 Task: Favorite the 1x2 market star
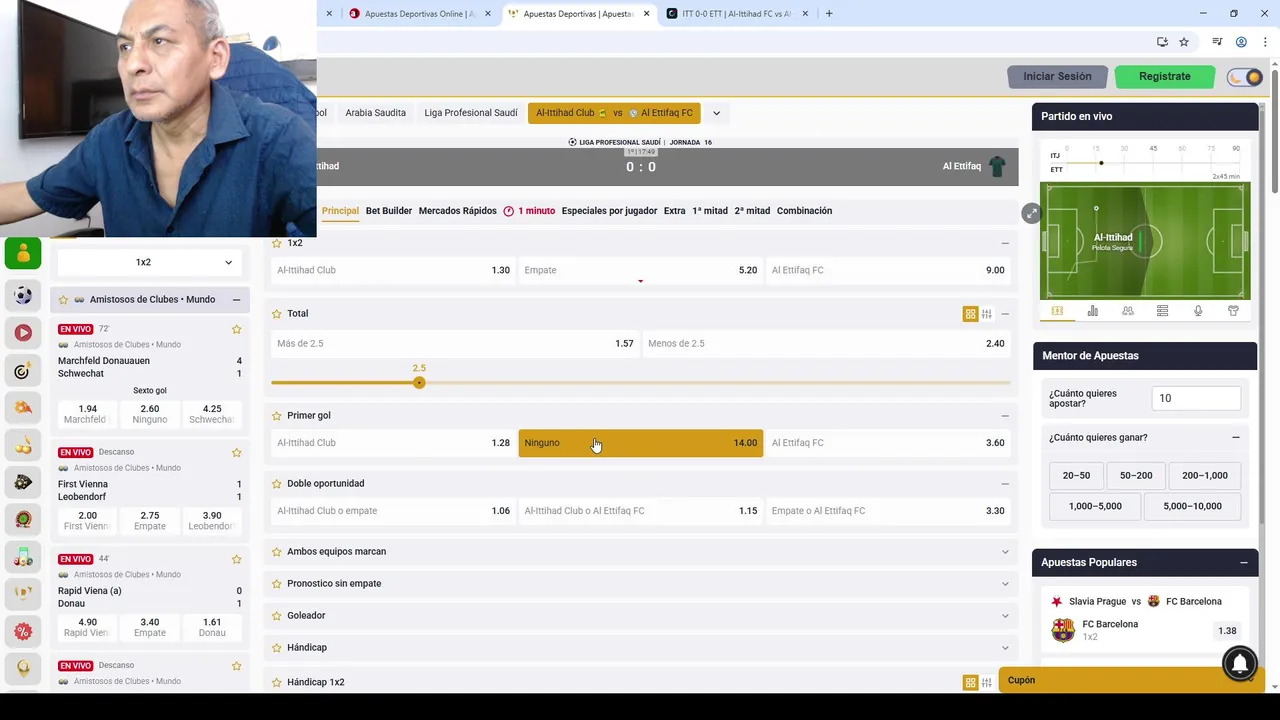[x=276, y=243]
